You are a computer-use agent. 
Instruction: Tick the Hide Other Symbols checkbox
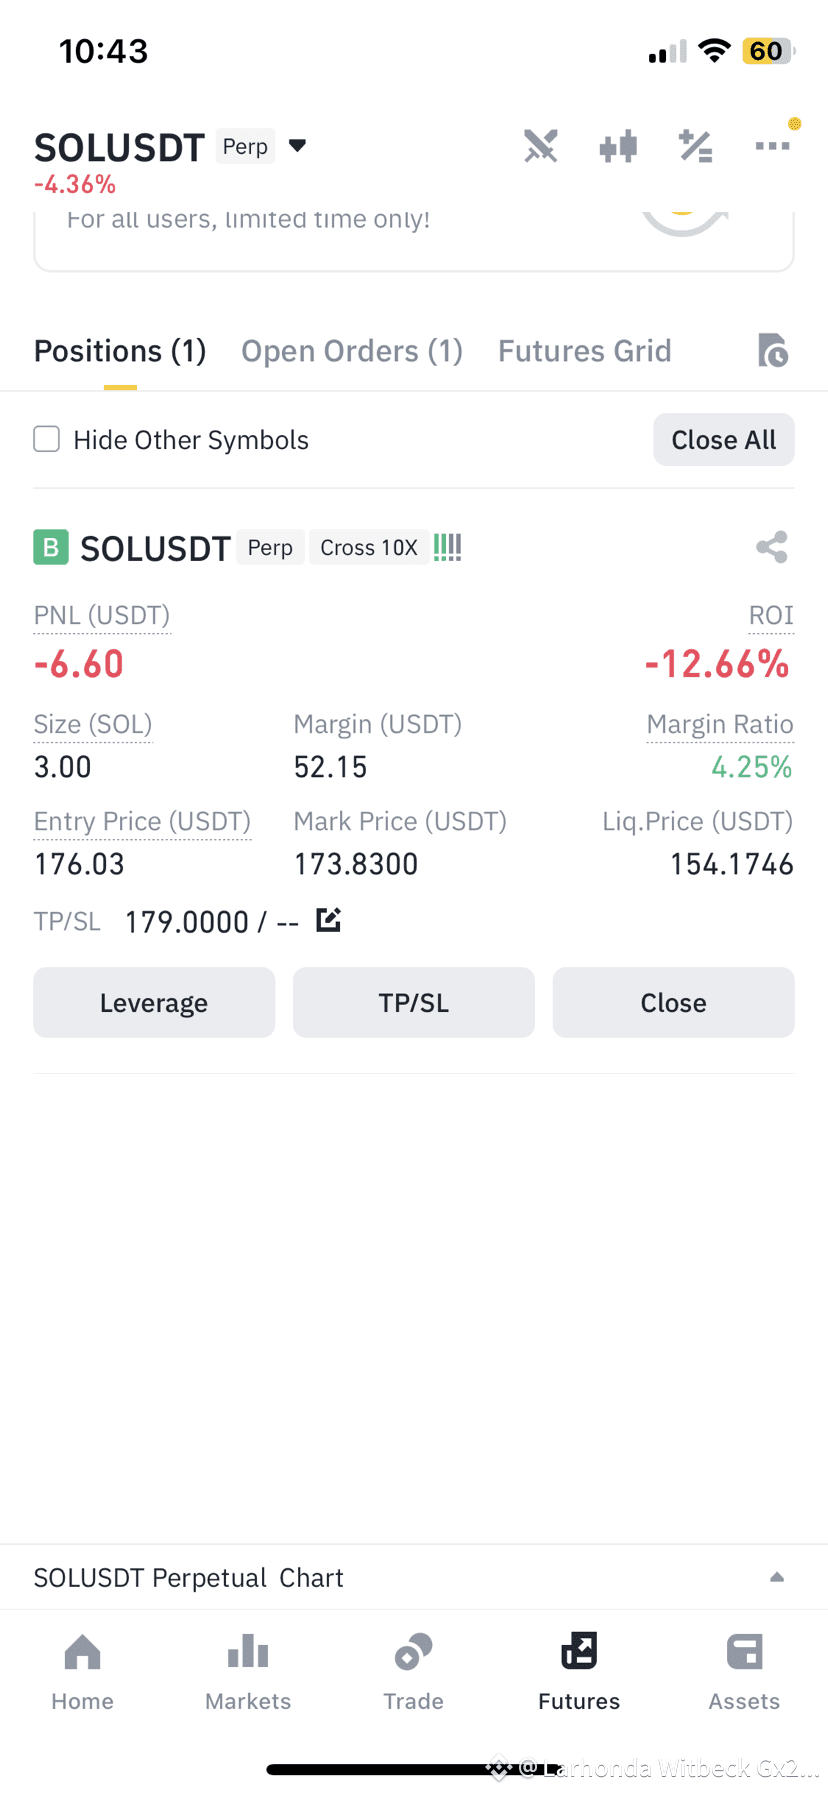[47, 439]
